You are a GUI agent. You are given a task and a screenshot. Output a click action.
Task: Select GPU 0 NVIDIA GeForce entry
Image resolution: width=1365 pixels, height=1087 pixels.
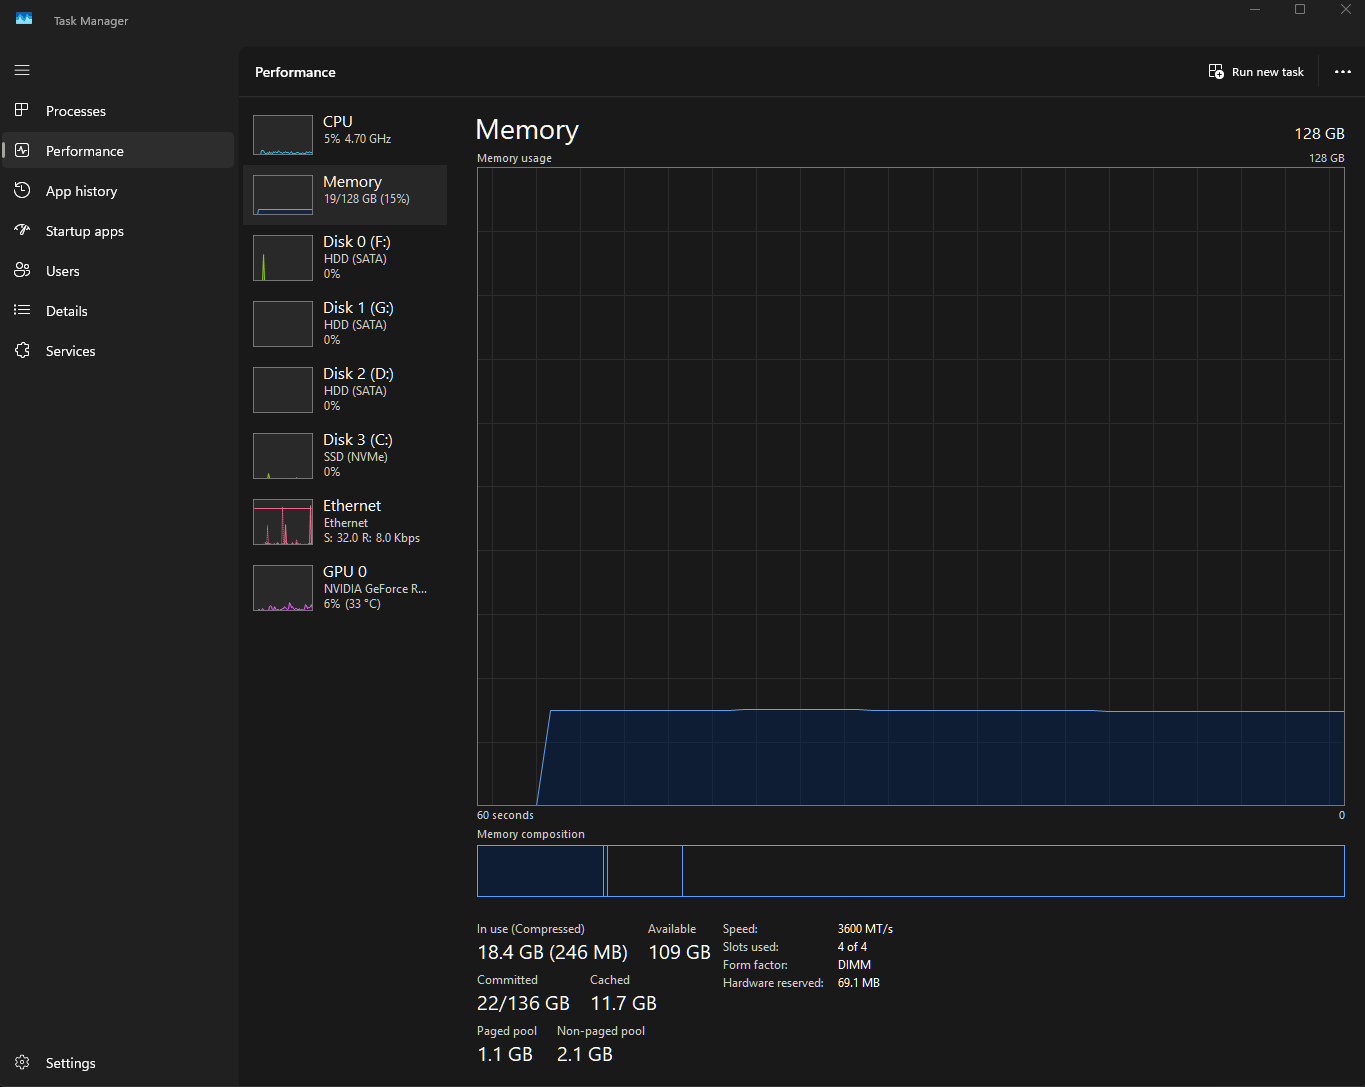click(x=345, y=587)
